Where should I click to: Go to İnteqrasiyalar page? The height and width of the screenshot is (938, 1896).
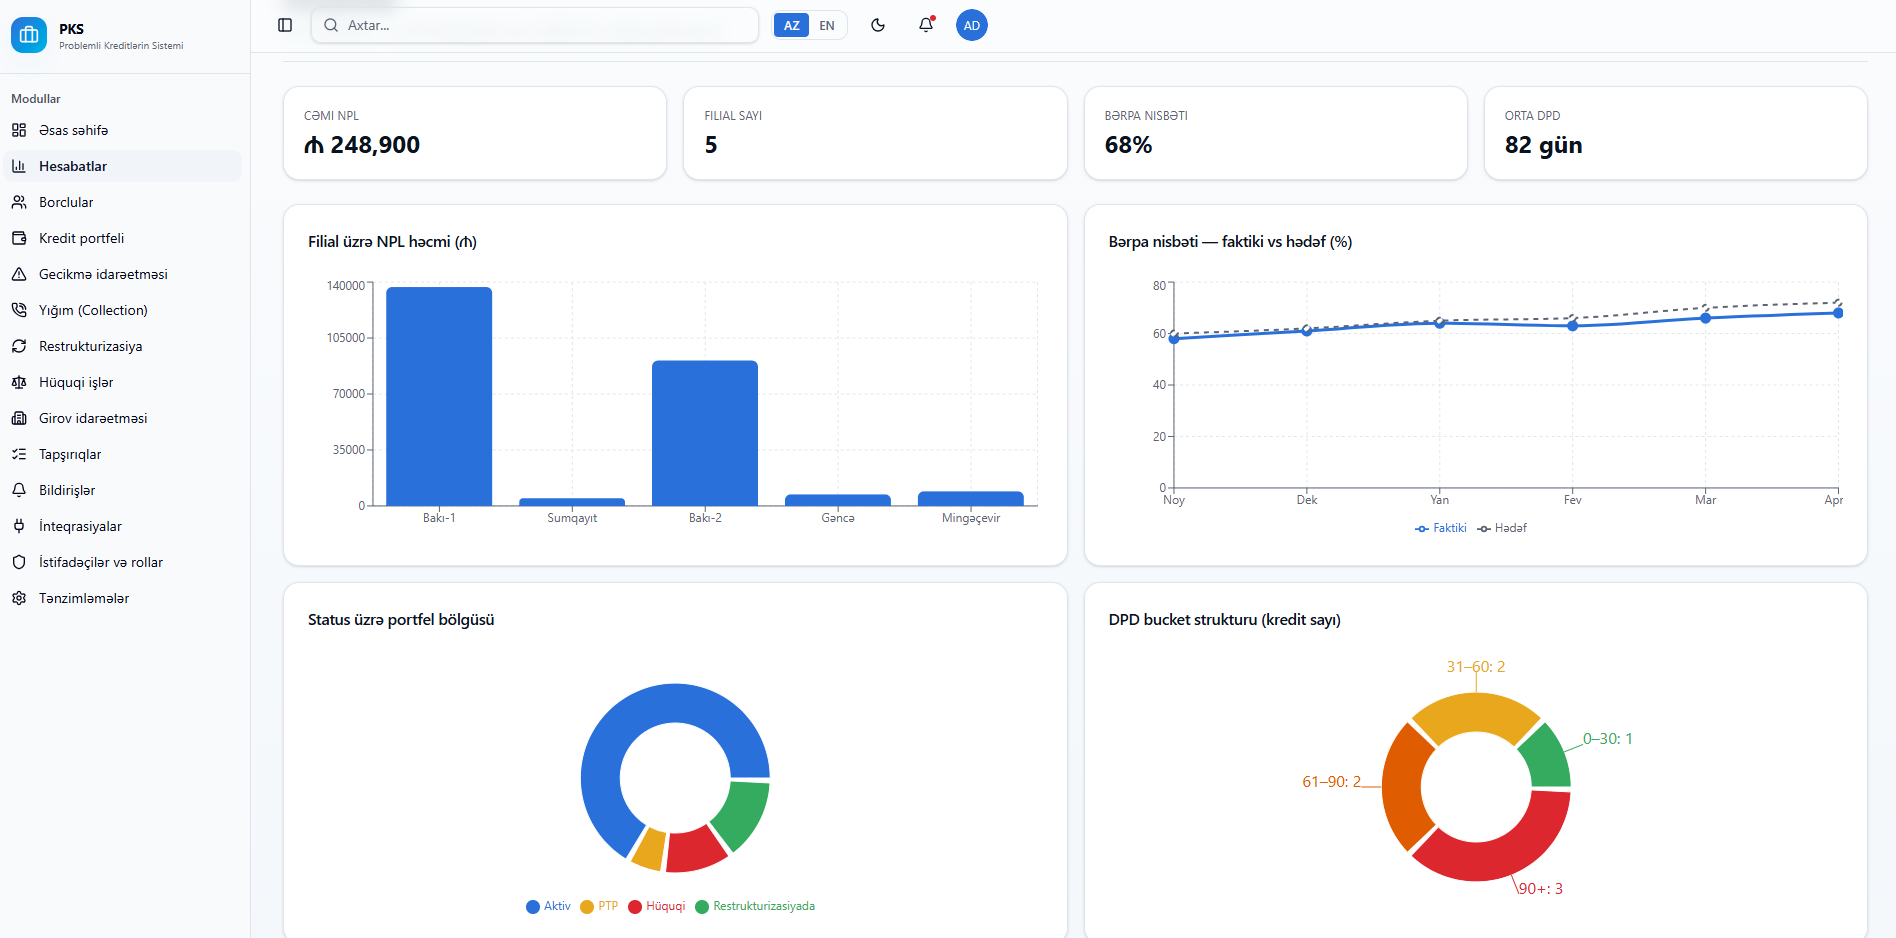(x=121, y=526)
